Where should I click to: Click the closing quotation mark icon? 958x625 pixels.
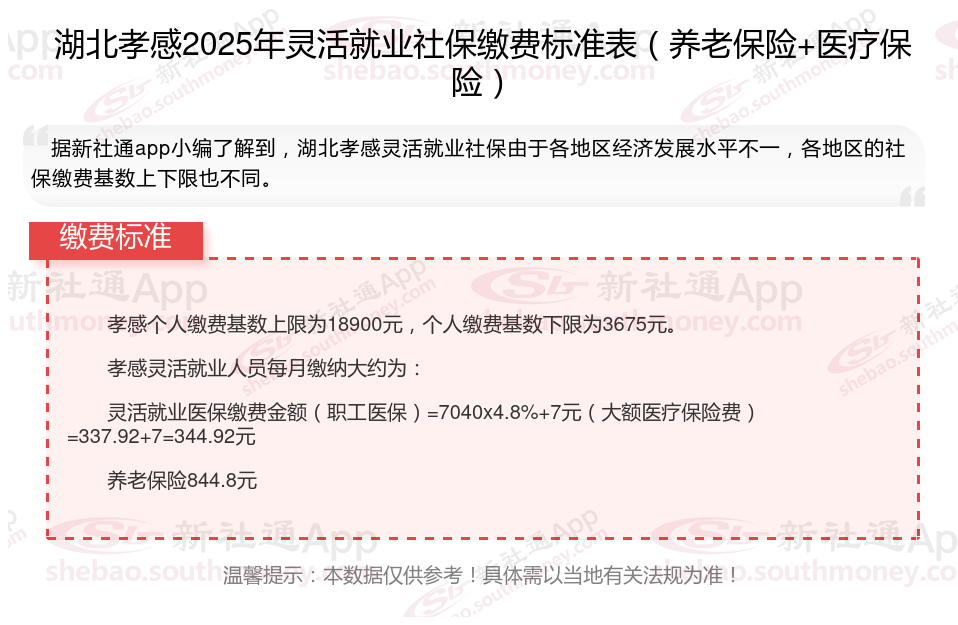coord(912,197)
